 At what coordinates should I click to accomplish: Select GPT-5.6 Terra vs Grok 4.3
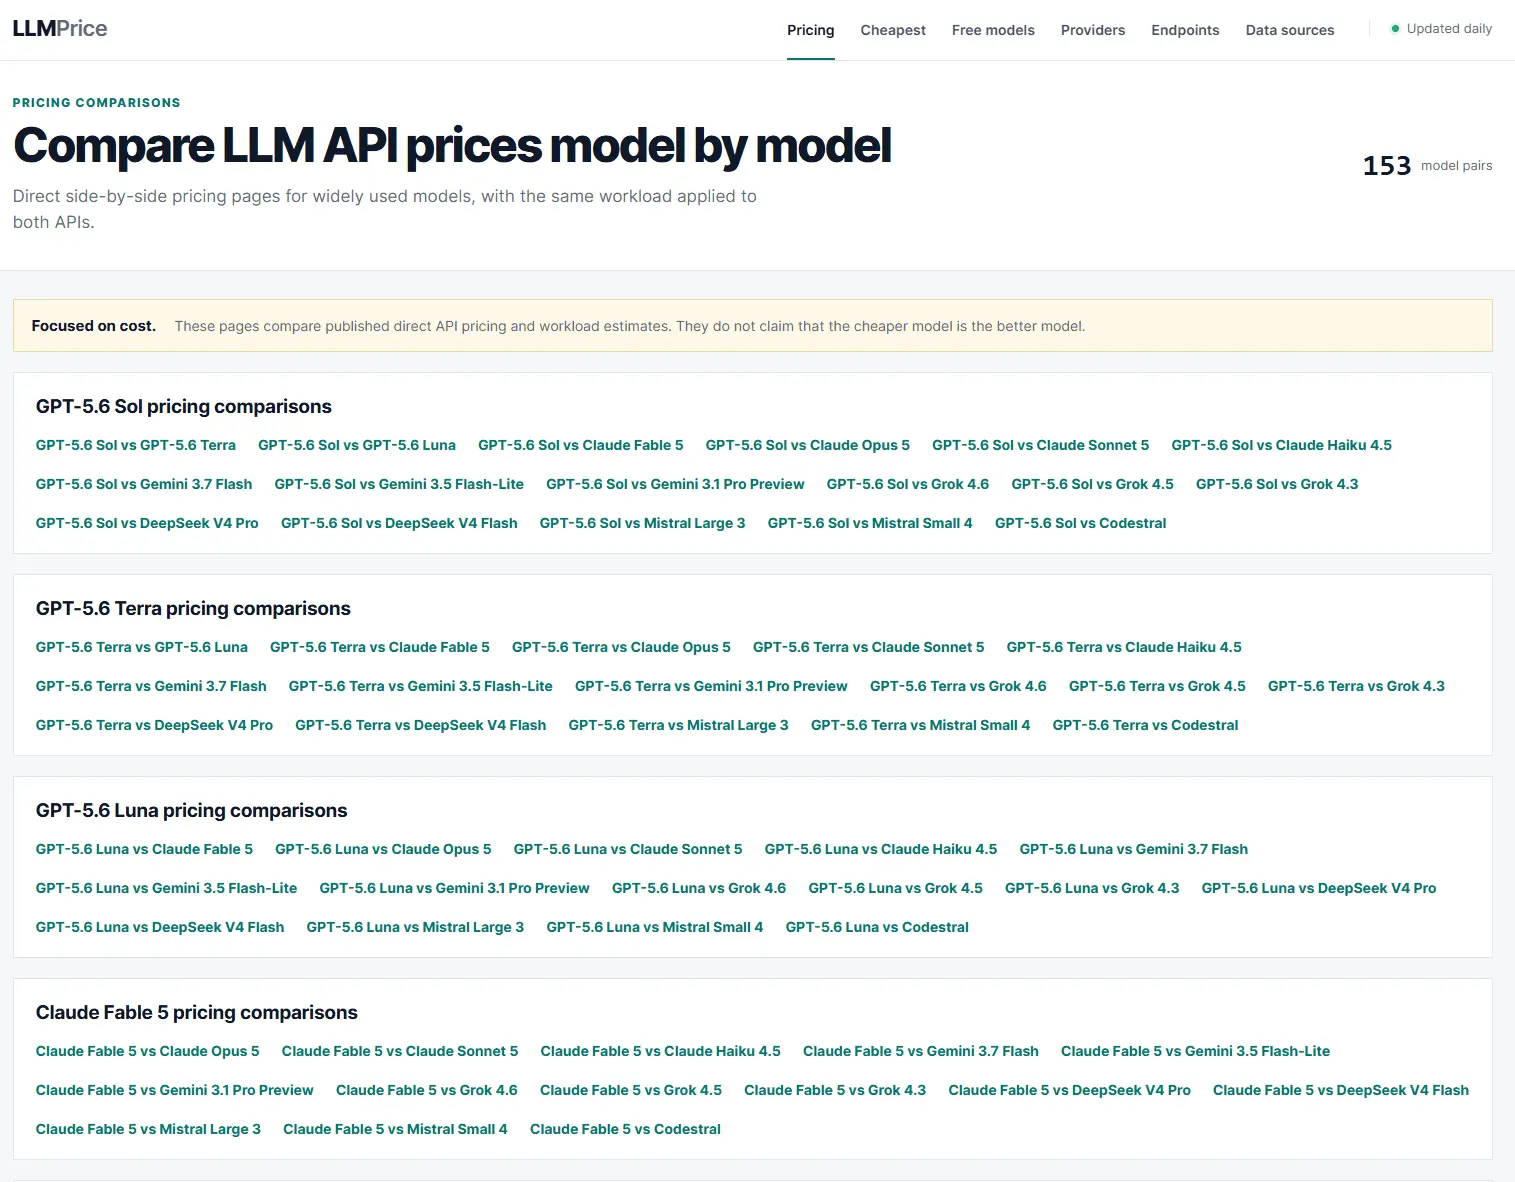click(x=1357, y=686)
